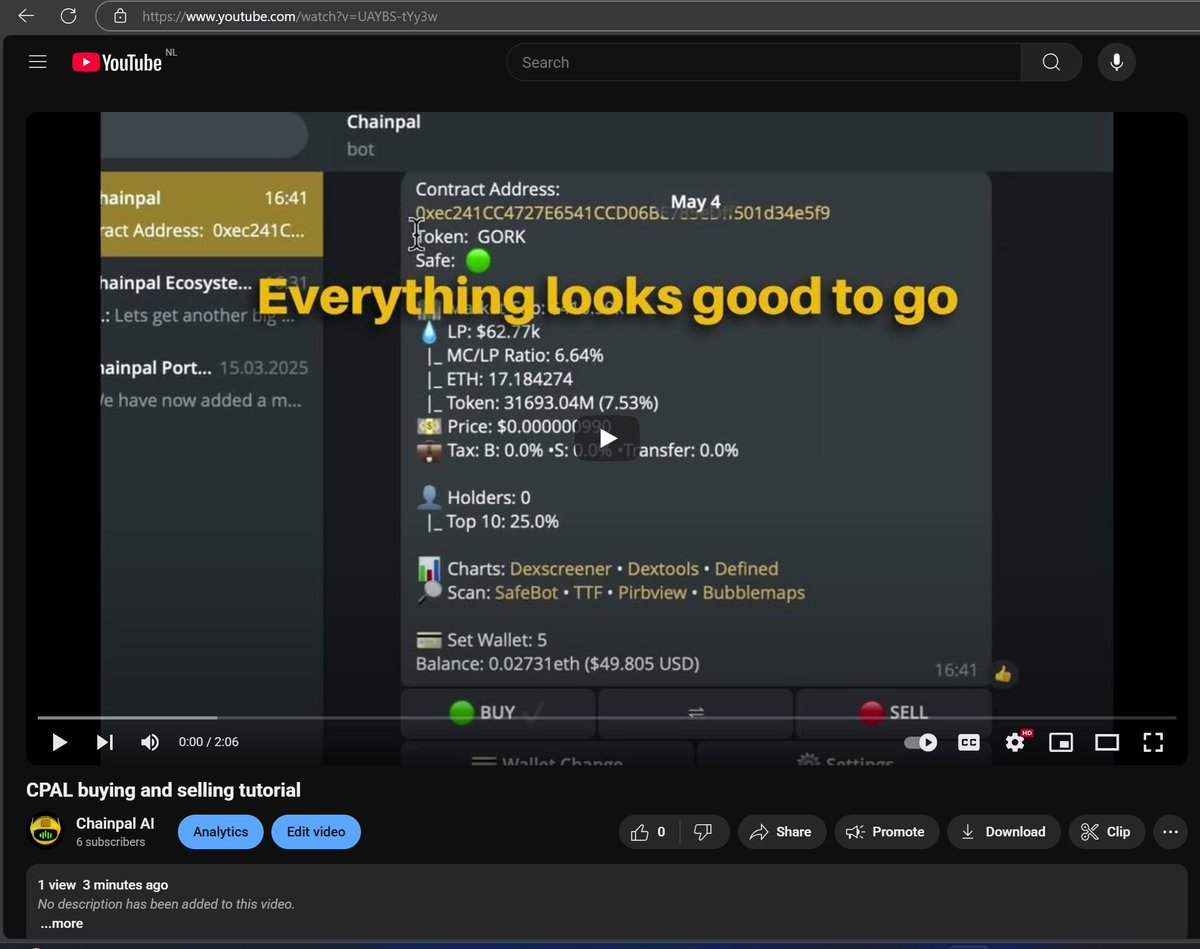Mute the video volume
Viewport: 1200px width, 949px height.
[150, 742]
